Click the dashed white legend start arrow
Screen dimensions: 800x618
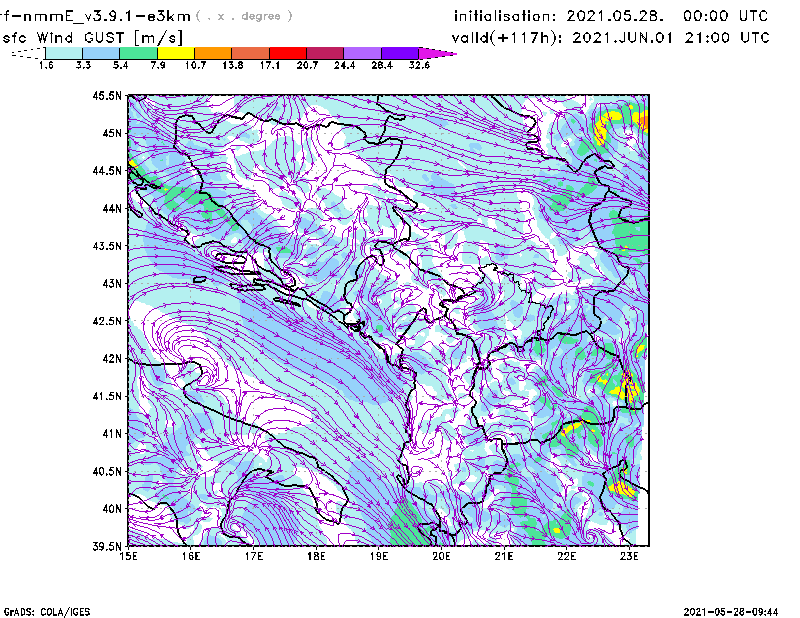(28, 53)
